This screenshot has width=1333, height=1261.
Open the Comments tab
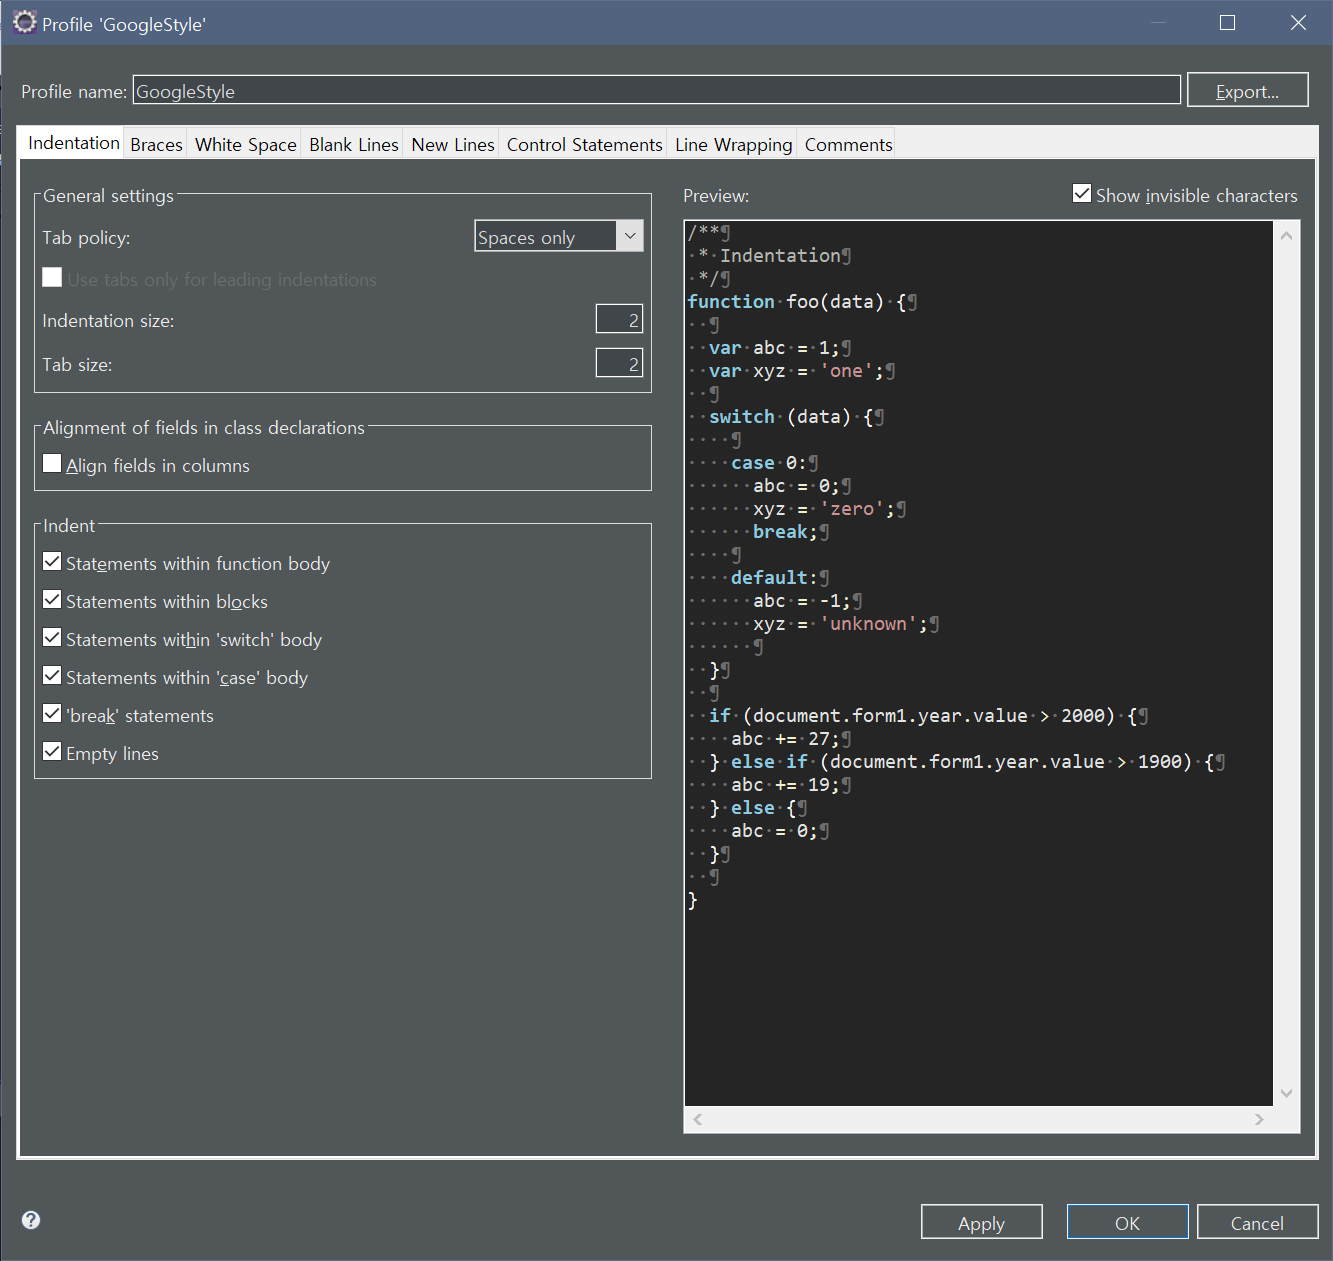[848, 144]
